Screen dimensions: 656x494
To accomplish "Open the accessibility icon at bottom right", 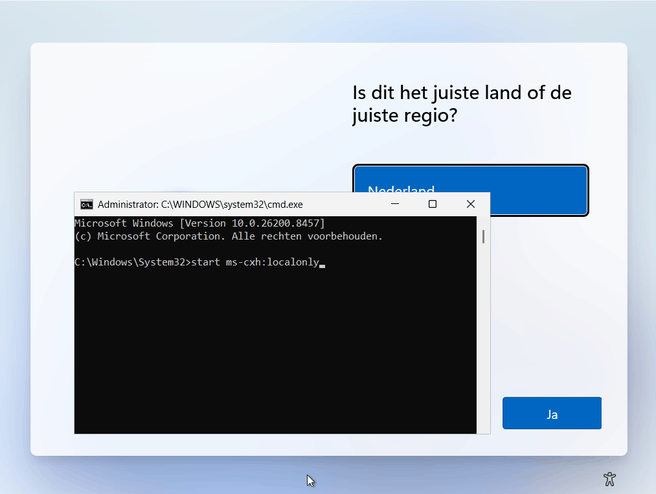I will [x=610, y=479].
